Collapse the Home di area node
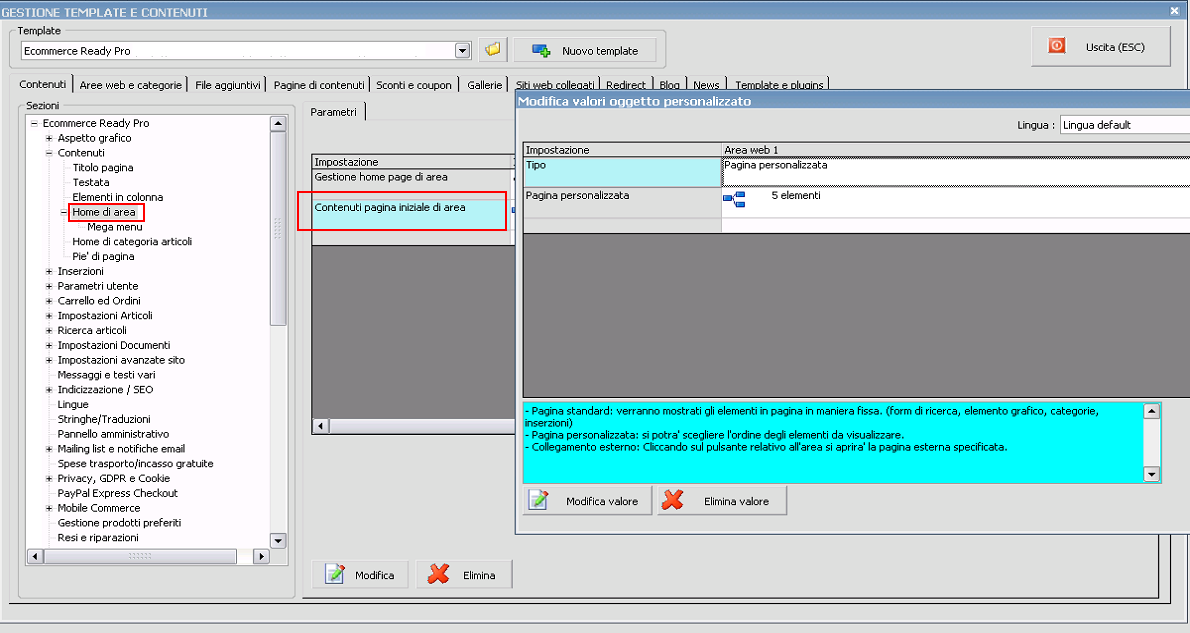This screenshot has height=633, width=1190. 64,212
